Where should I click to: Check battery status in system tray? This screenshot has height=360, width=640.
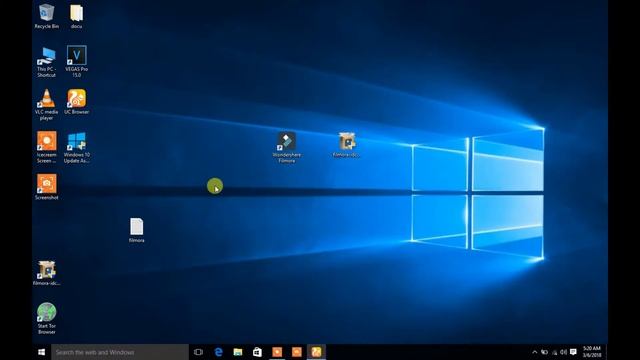pyautogui.click(x=544, y=352)
